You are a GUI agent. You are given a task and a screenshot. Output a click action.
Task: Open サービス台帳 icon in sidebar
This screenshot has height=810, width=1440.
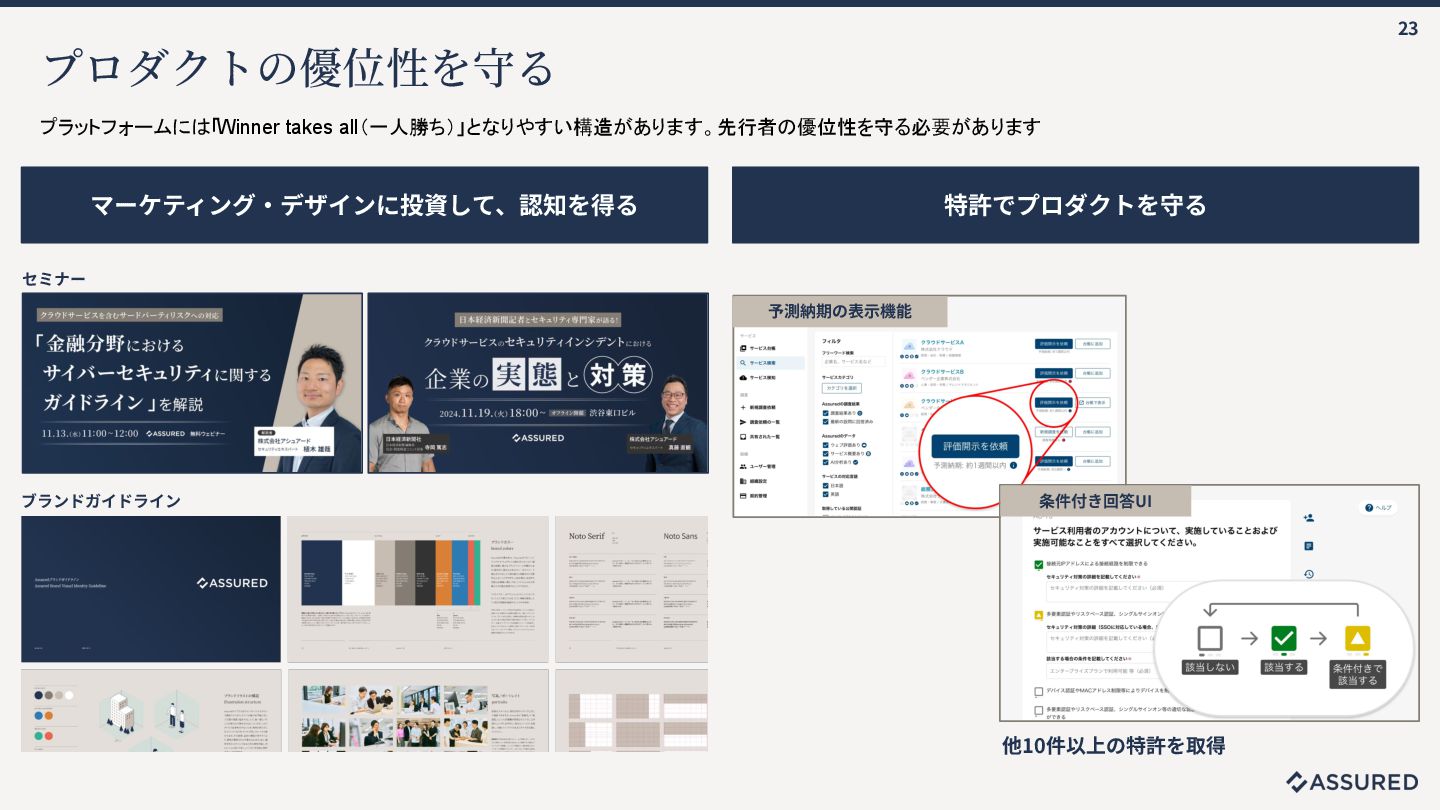click(743, 348)
